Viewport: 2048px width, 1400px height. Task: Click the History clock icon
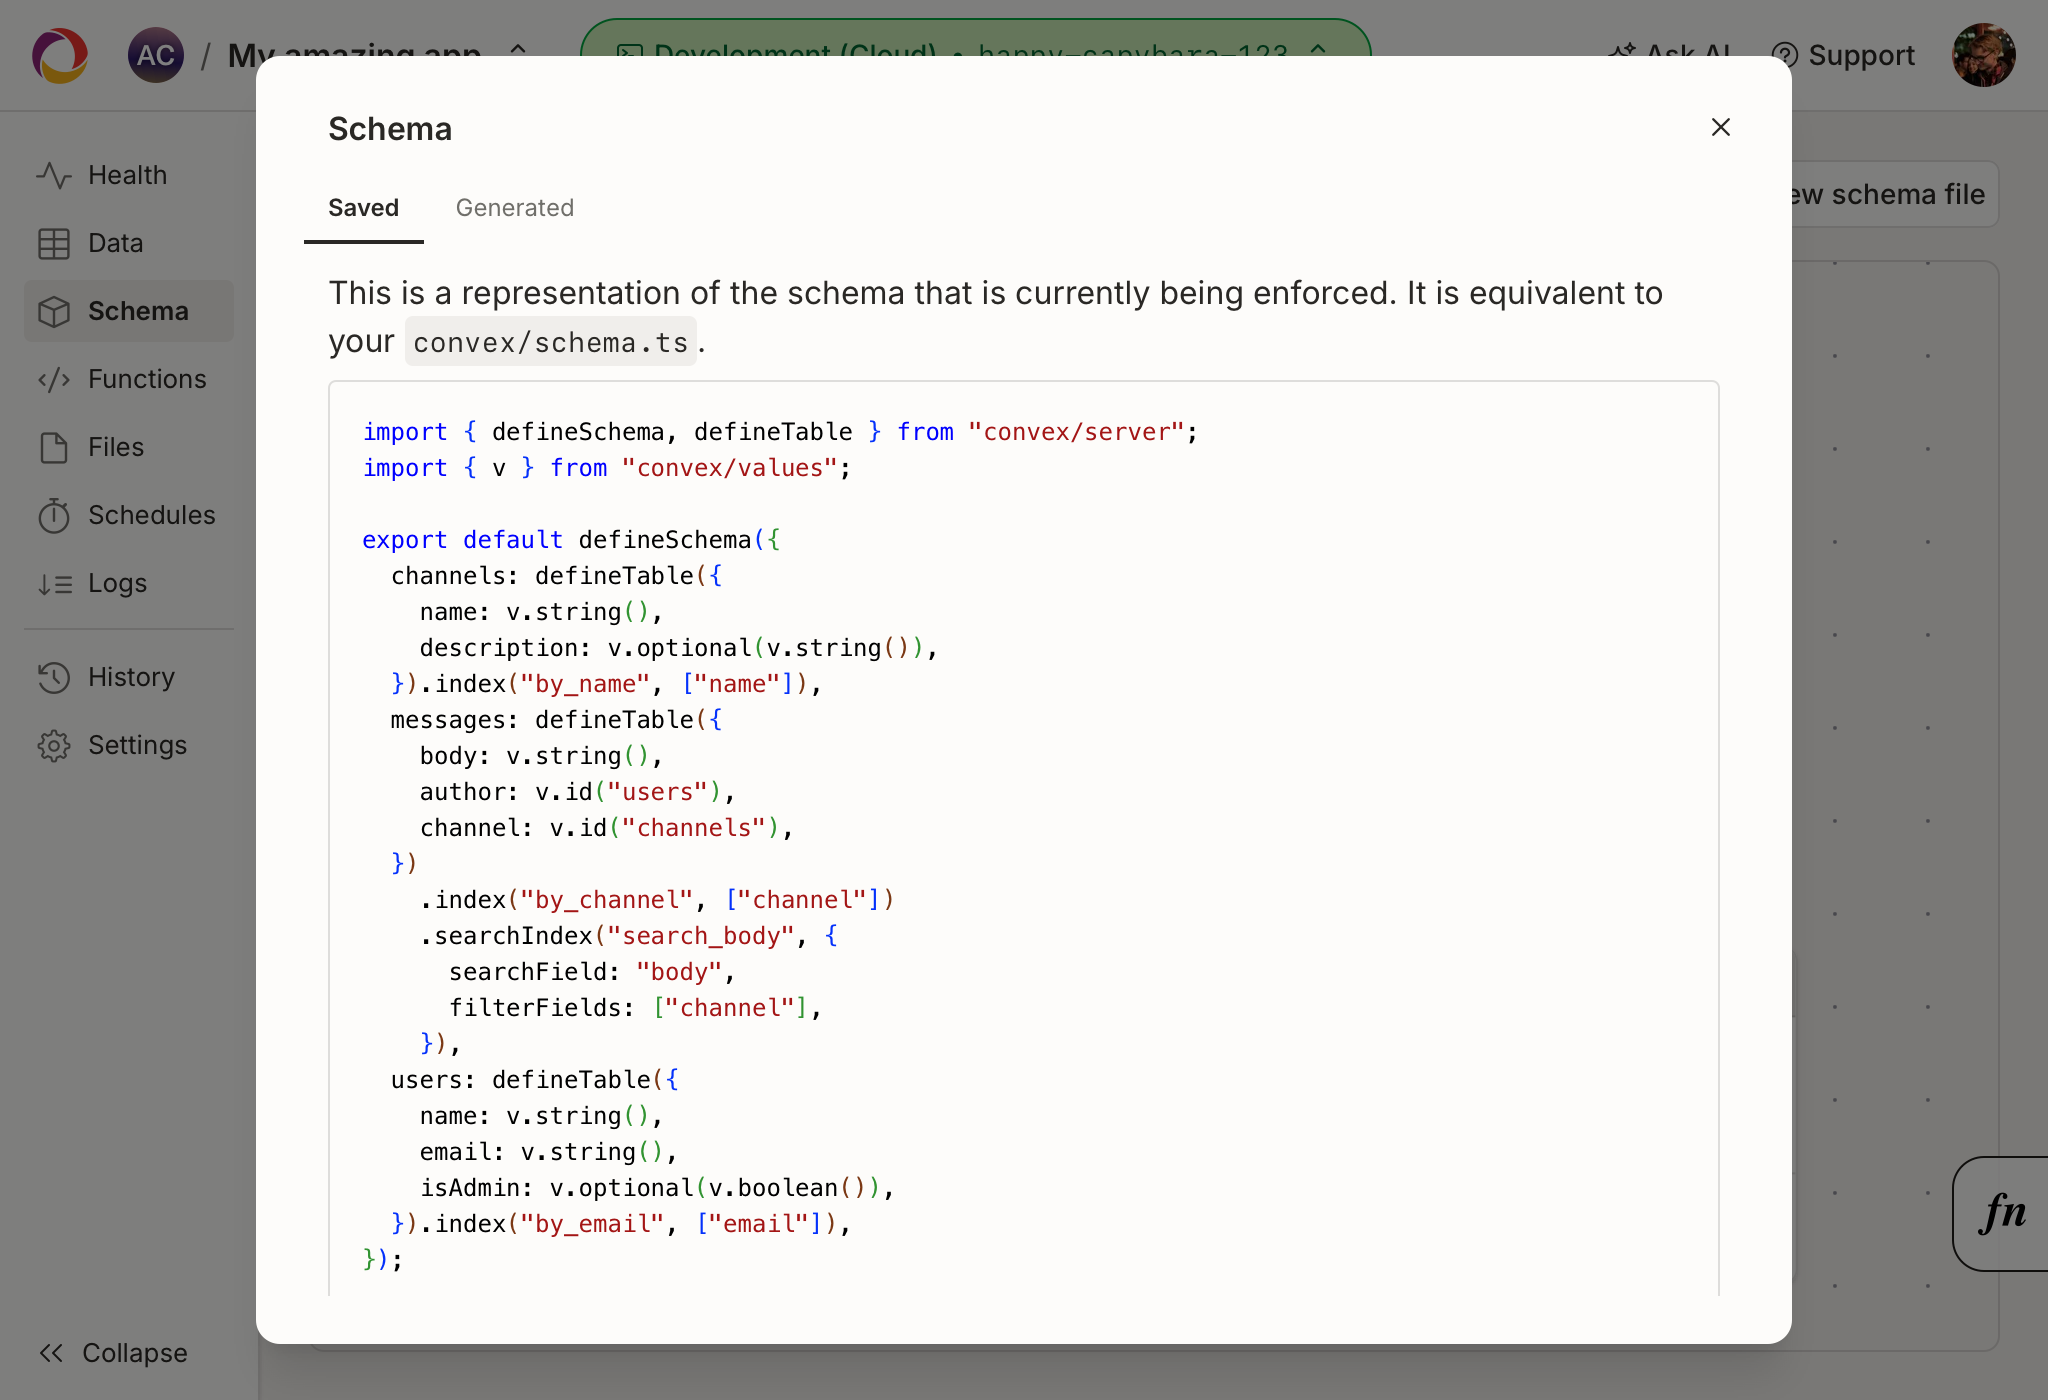54,677
